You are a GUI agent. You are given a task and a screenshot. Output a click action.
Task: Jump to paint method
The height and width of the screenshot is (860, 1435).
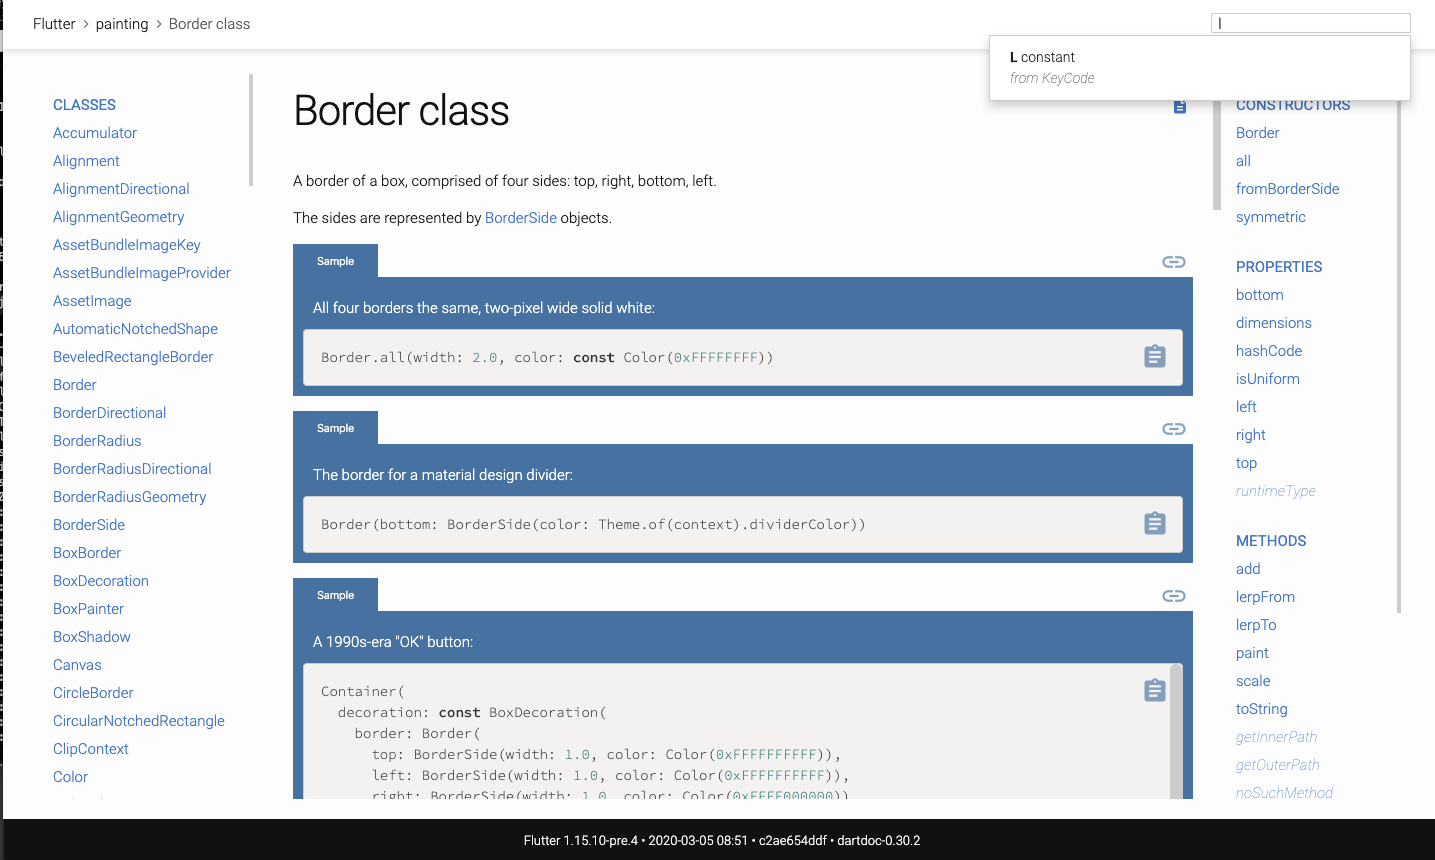[1252, 653]
